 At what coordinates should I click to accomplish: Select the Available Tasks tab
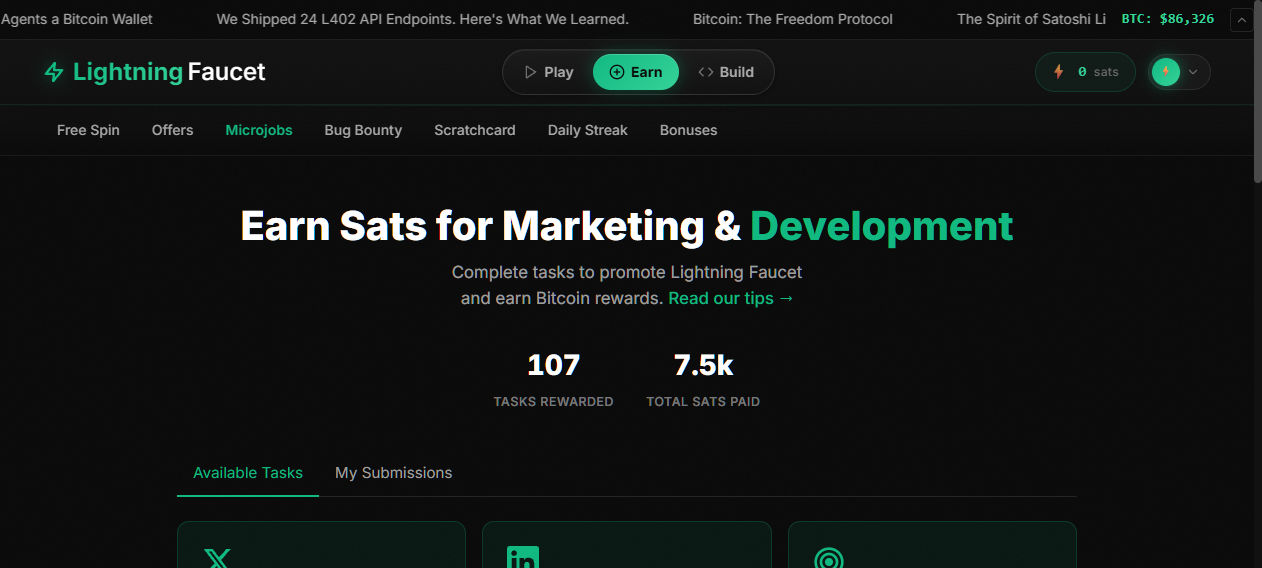248,473
